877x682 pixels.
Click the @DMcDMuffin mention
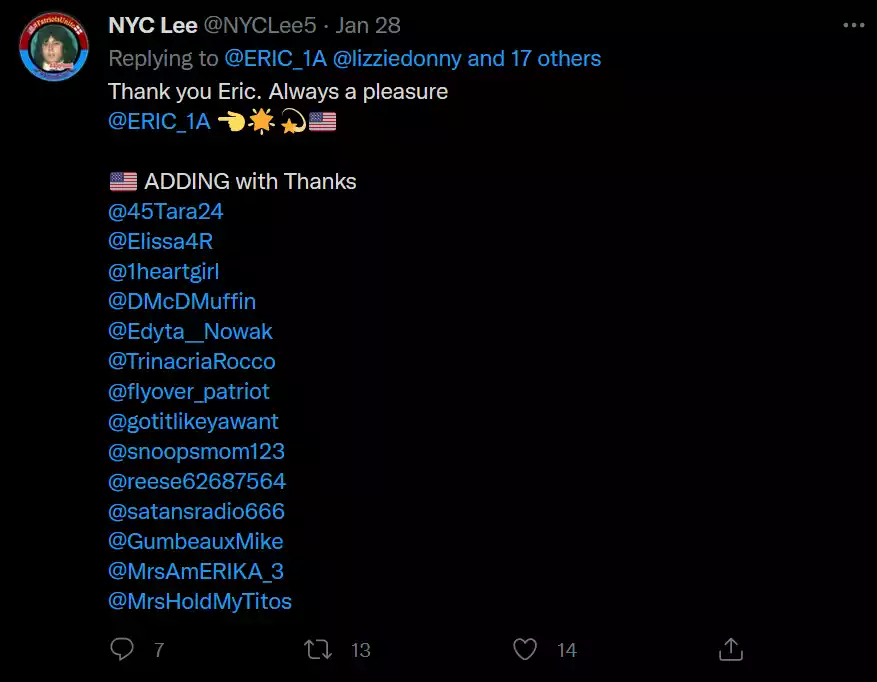tap(182, 302)
